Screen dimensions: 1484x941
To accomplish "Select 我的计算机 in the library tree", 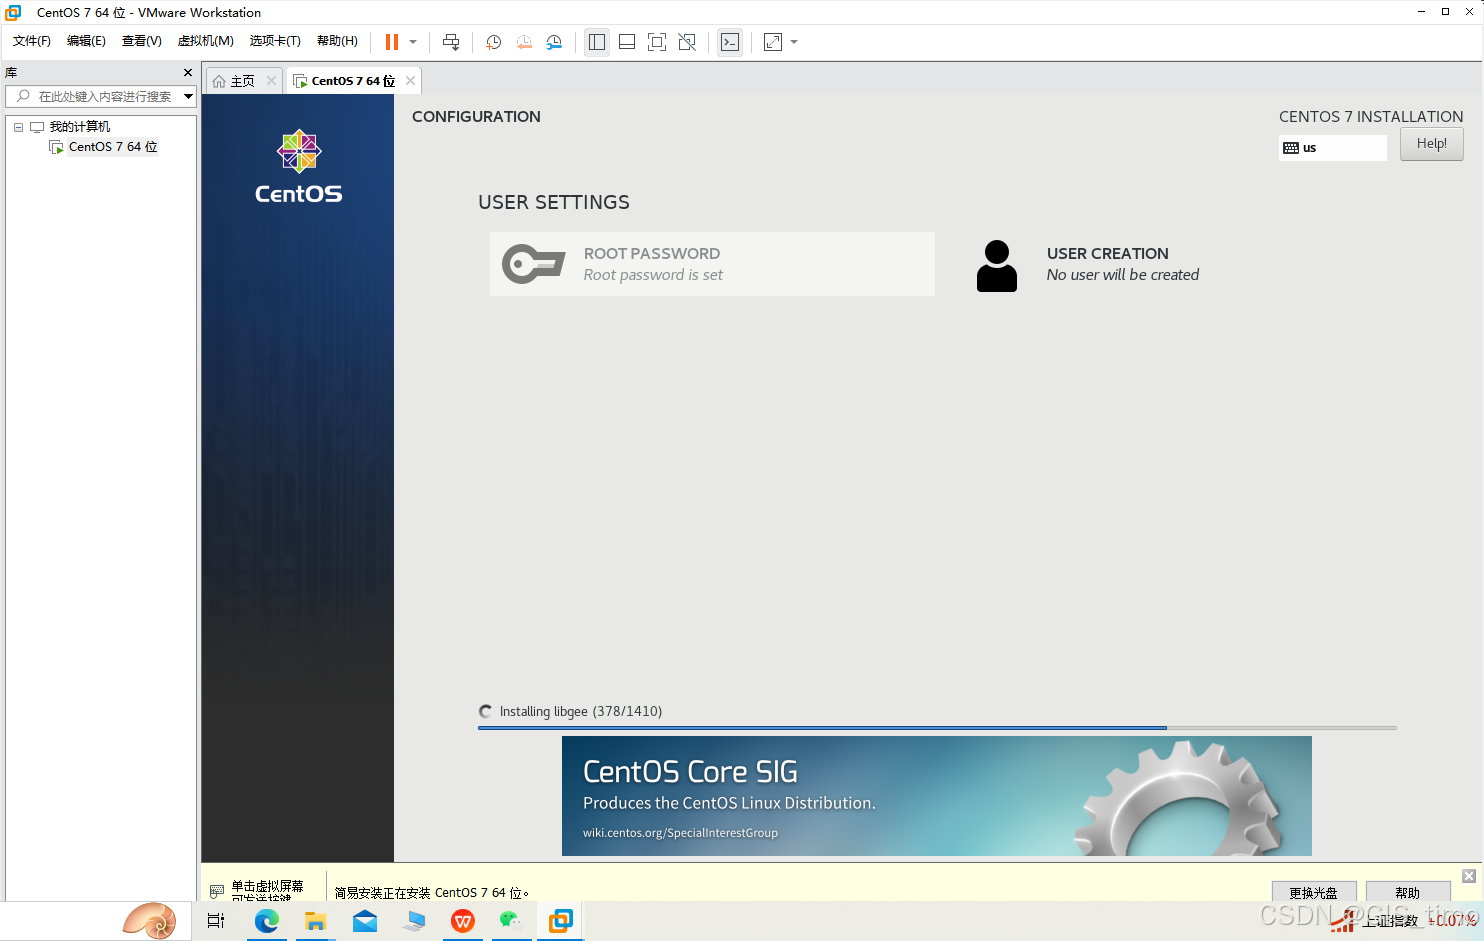I will [x=80, y=127].
